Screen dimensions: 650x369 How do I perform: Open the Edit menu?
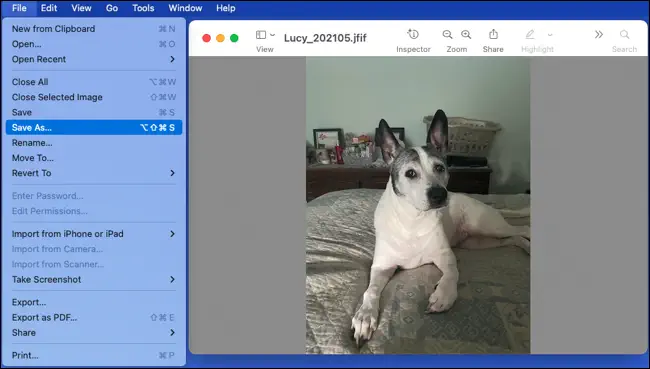(49, 8)
